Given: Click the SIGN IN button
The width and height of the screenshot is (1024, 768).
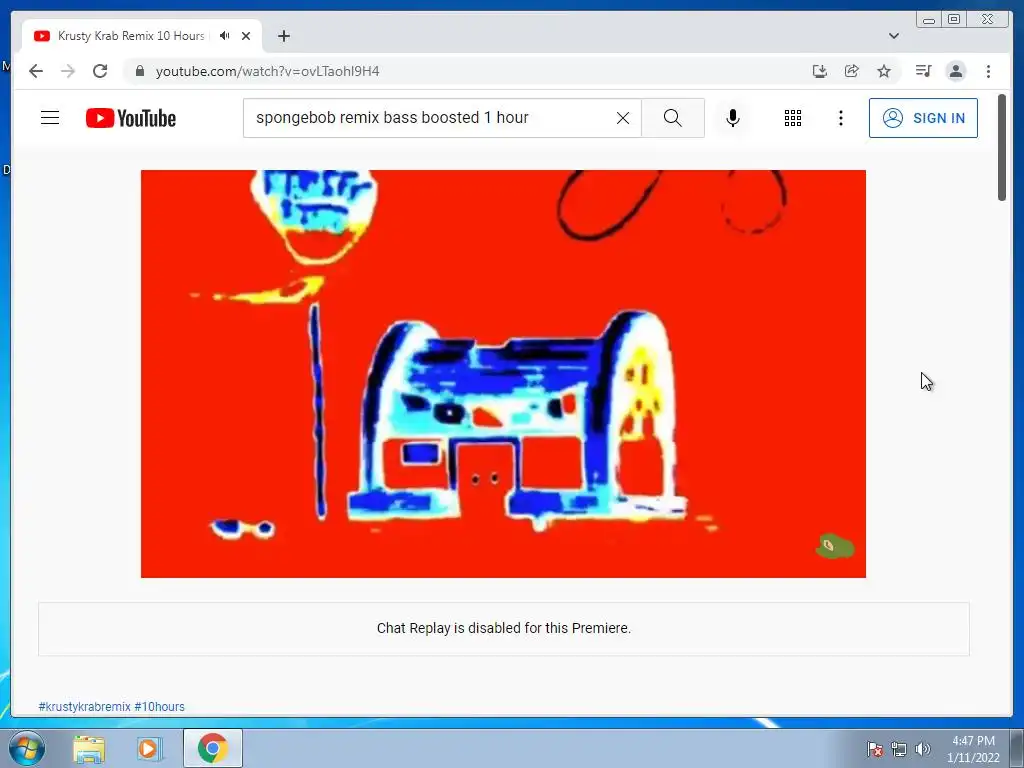Looking at the screenshot, I should click(x=923, y=118).
